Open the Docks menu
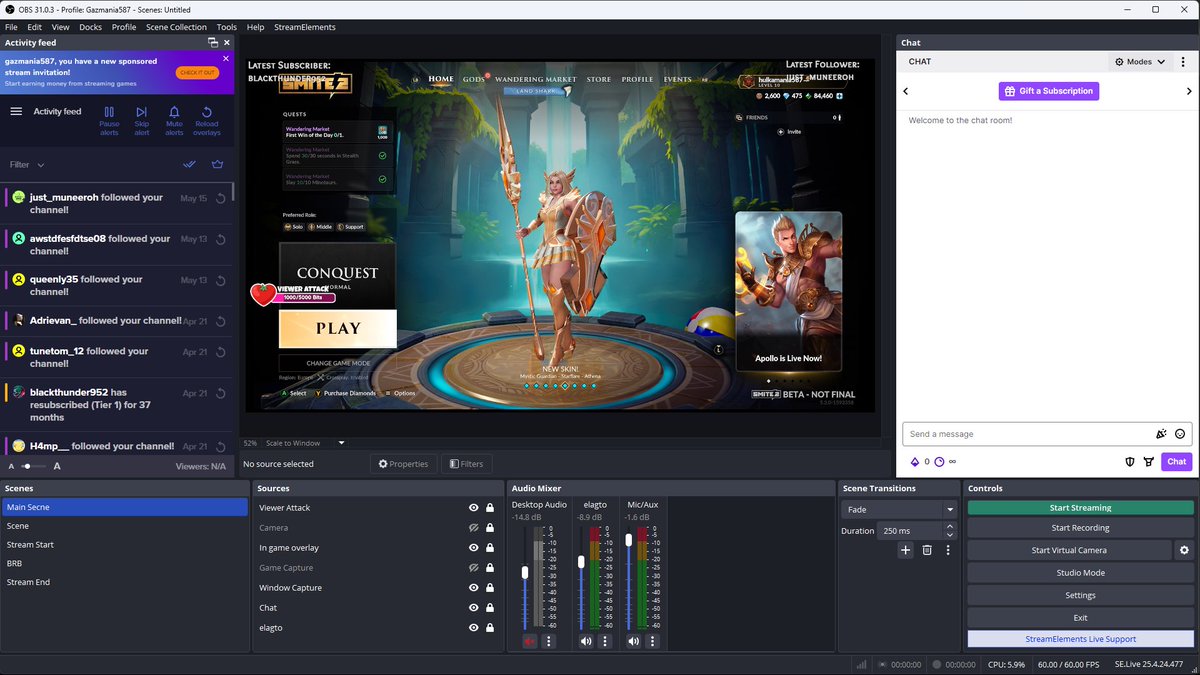Image resolution: width=1200 pixels, height=675 pixels. click(90, 27)
